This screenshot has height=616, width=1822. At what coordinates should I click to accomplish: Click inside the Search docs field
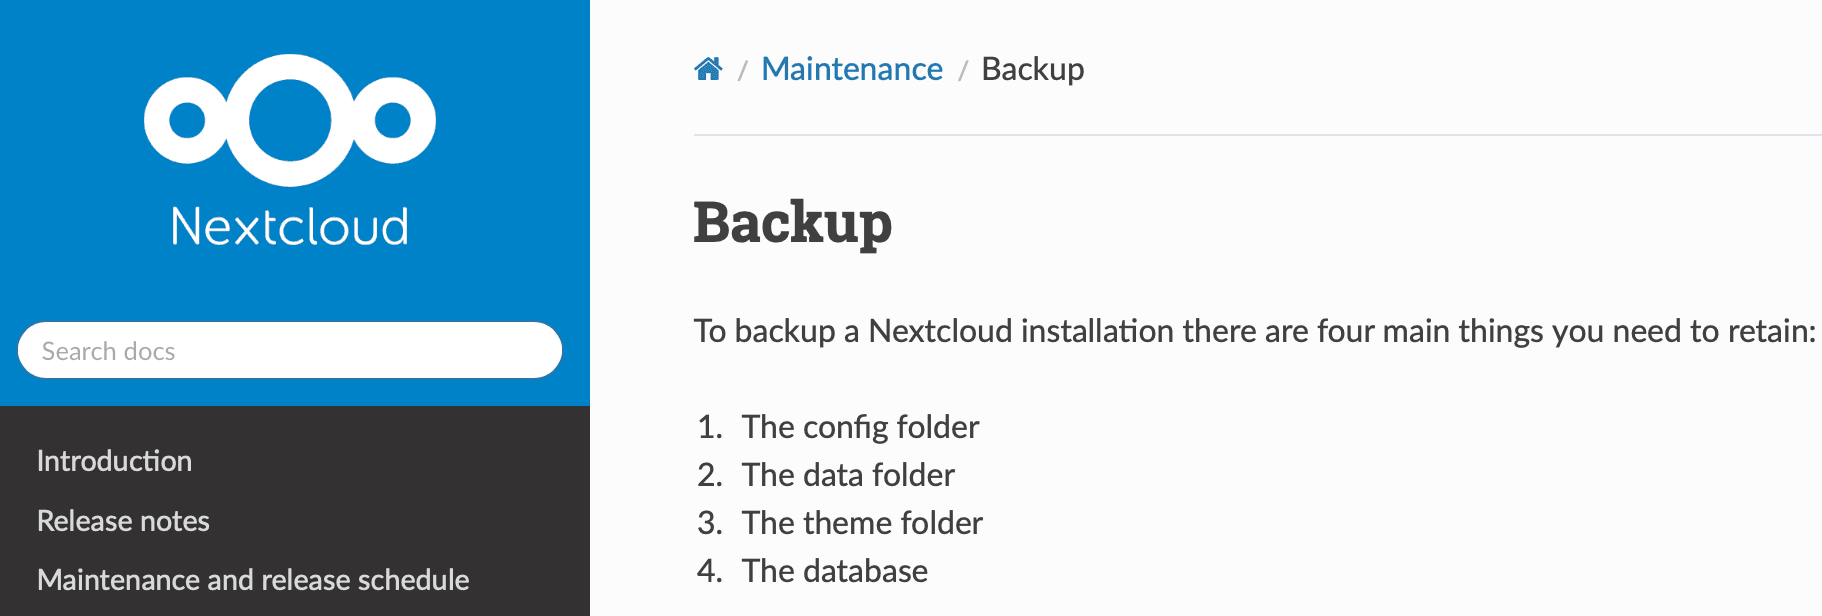pos(290,350)
